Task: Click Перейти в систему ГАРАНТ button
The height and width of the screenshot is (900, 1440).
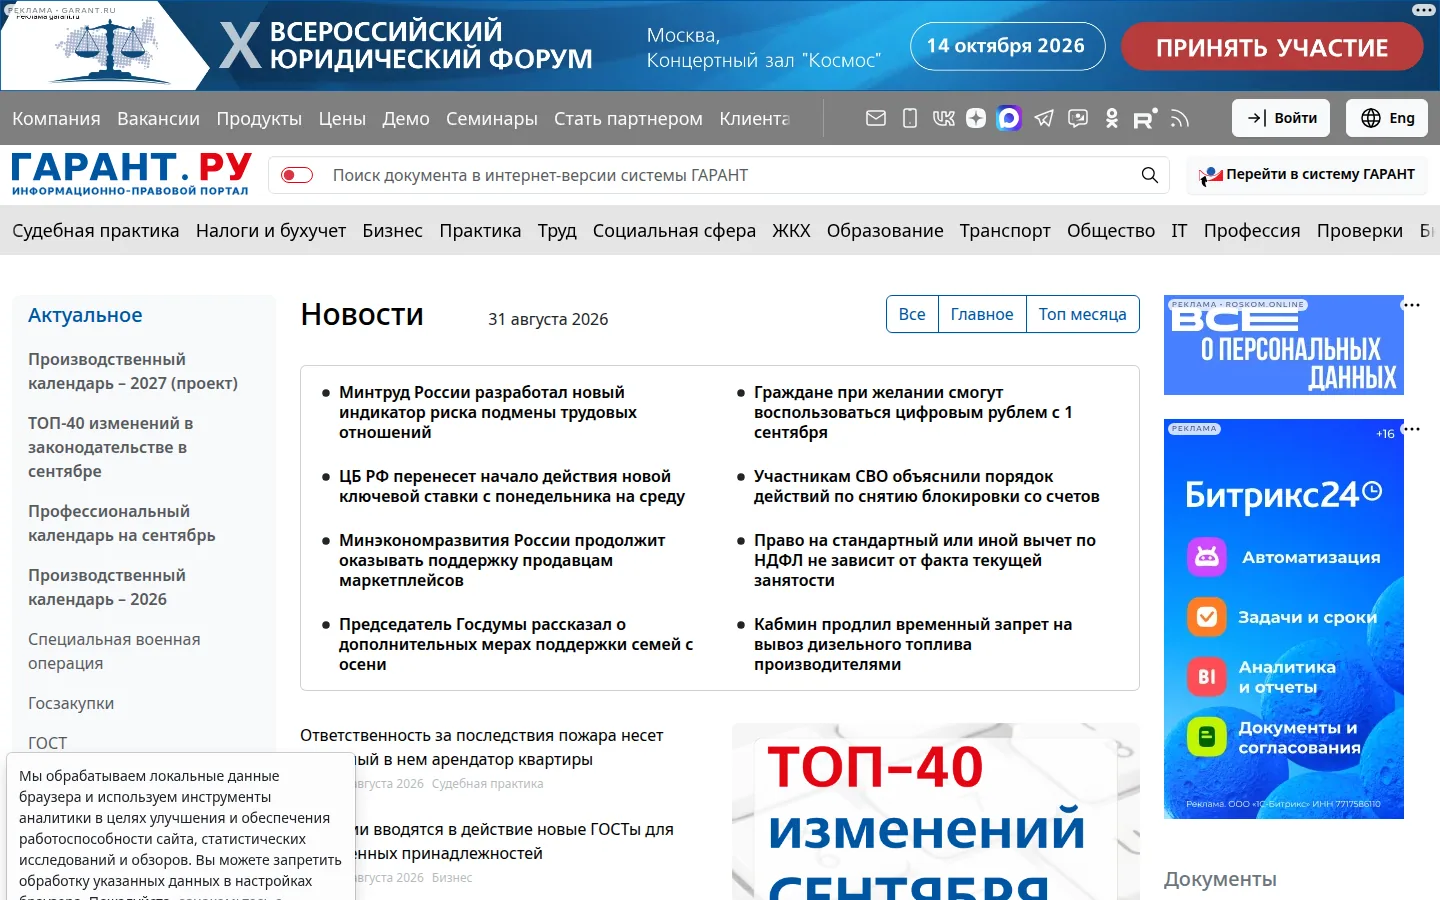Action: (x=1307, y=175)
